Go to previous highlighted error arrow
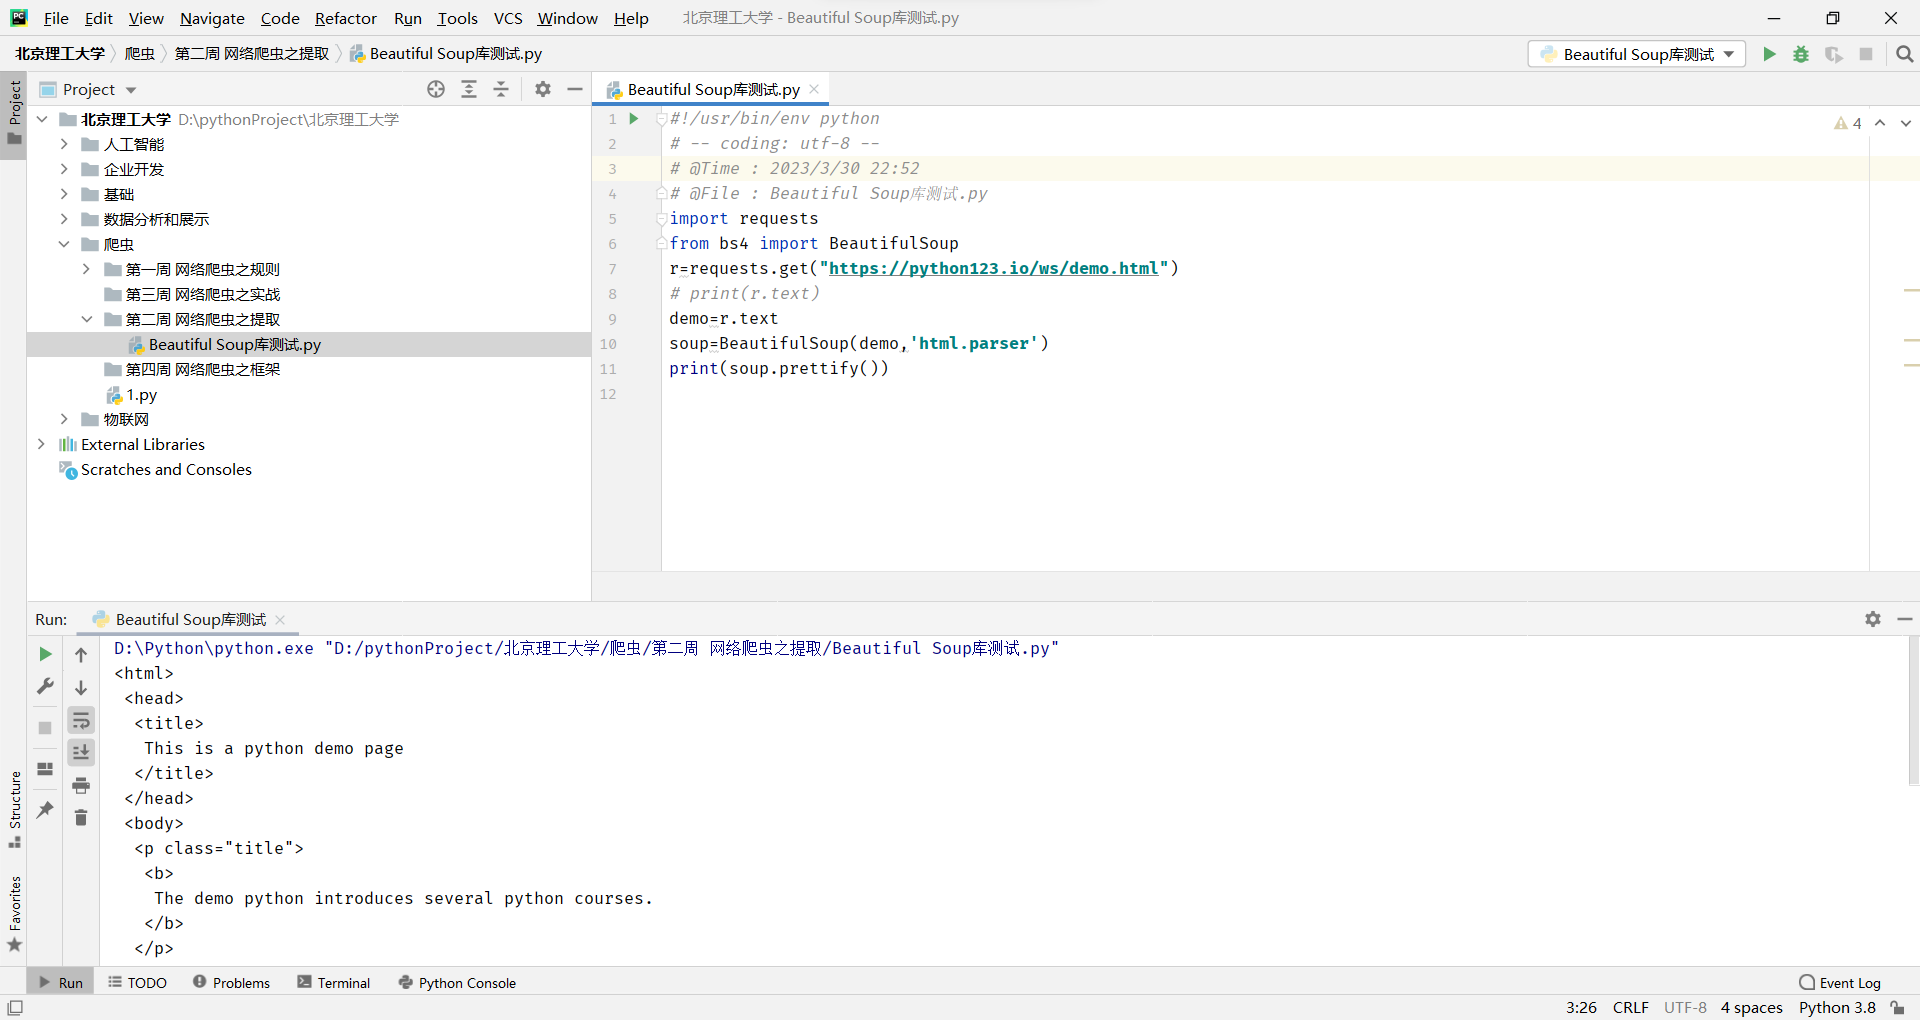The image size is (1920, 1020). click(1880, 123)
